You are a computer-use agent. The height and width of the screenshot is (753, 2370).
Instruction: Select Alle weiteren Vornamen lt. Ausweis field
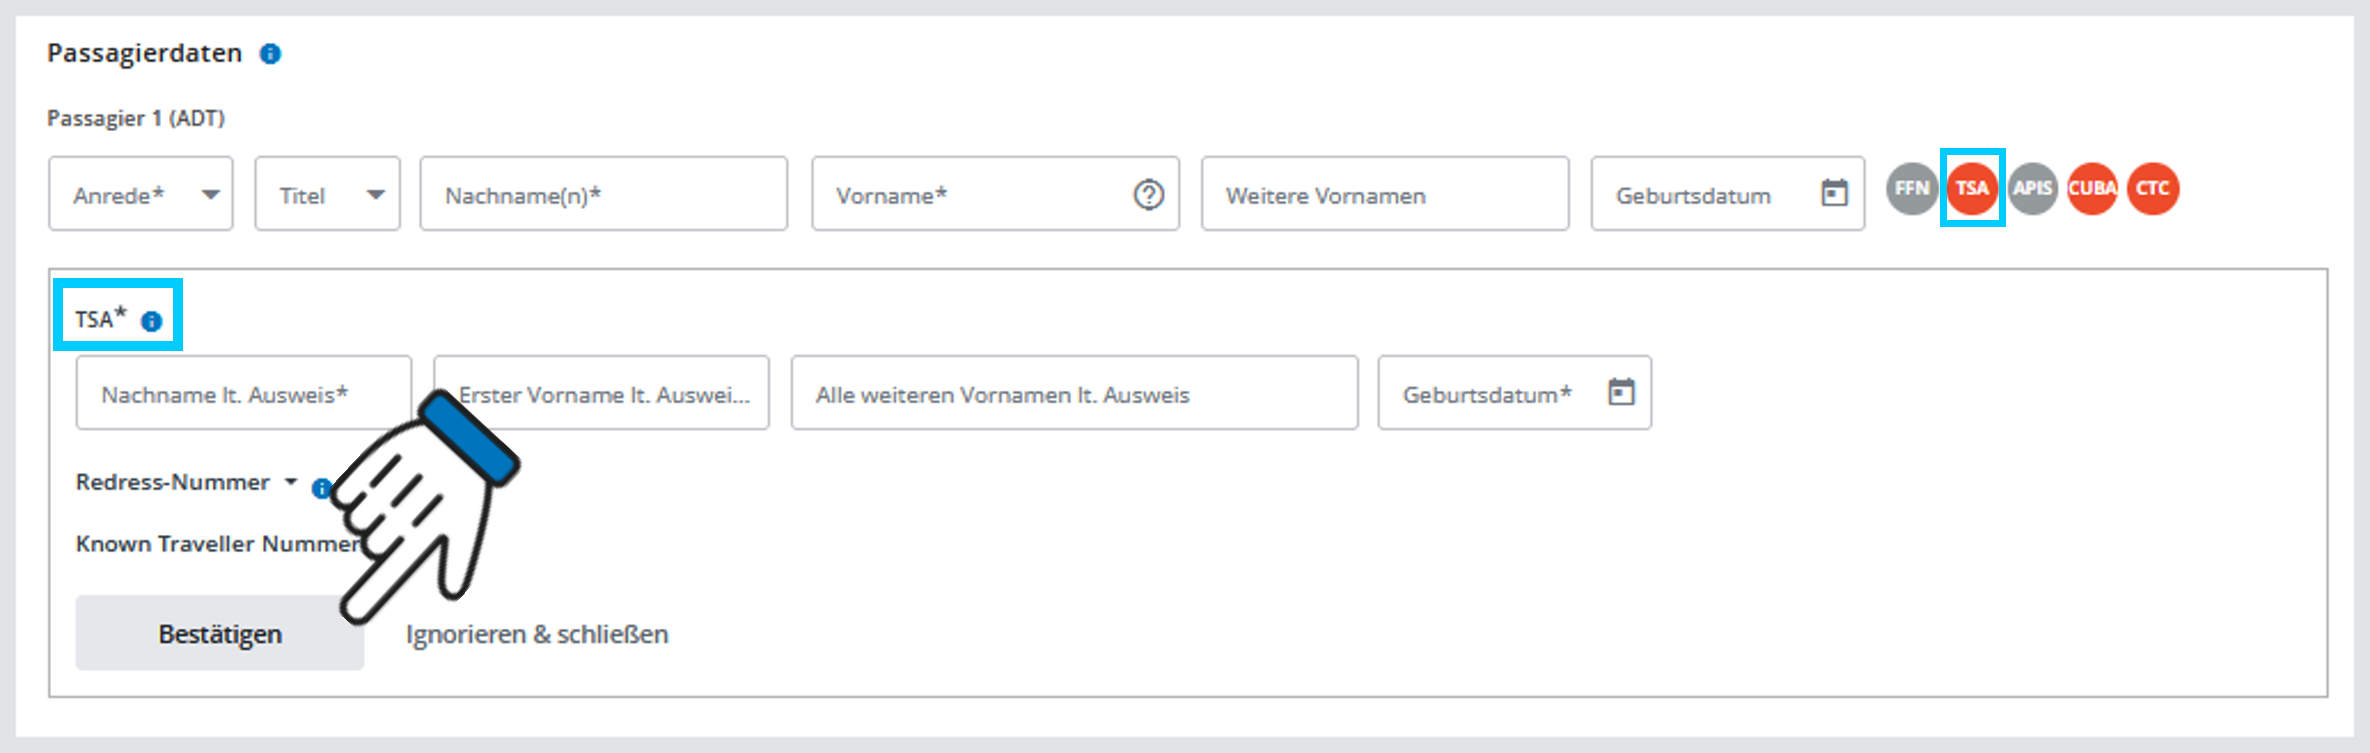(x=1073, y=394)
